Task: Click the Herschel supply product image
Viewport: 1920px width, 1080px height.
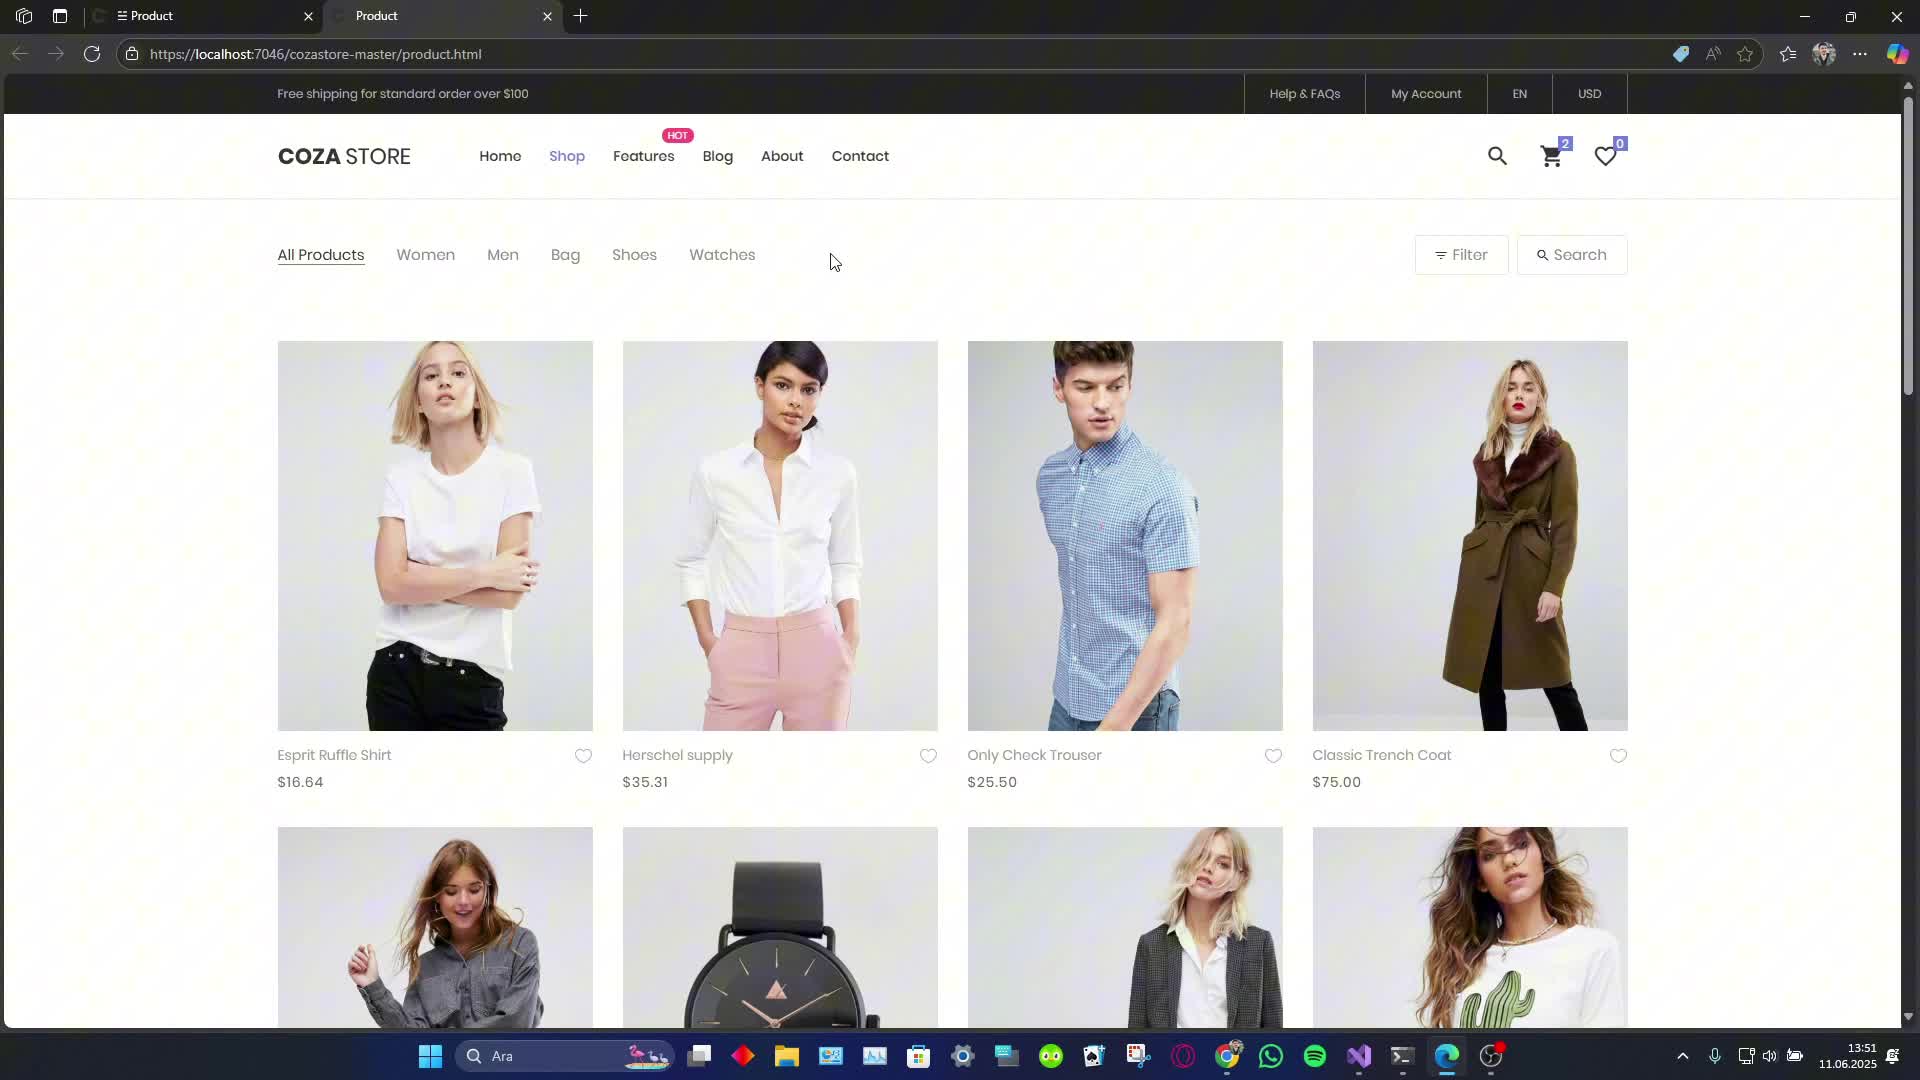Action: point(780,535)
